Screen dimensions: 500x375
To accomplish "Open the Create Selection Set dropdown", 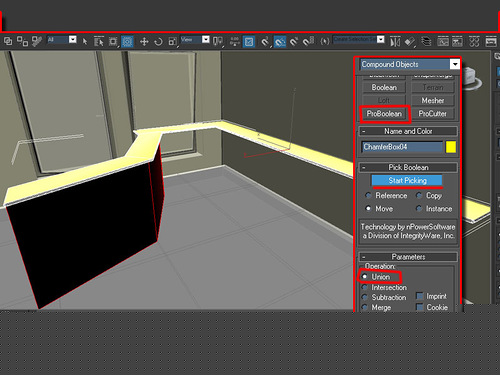I will (x=381, y=40).
